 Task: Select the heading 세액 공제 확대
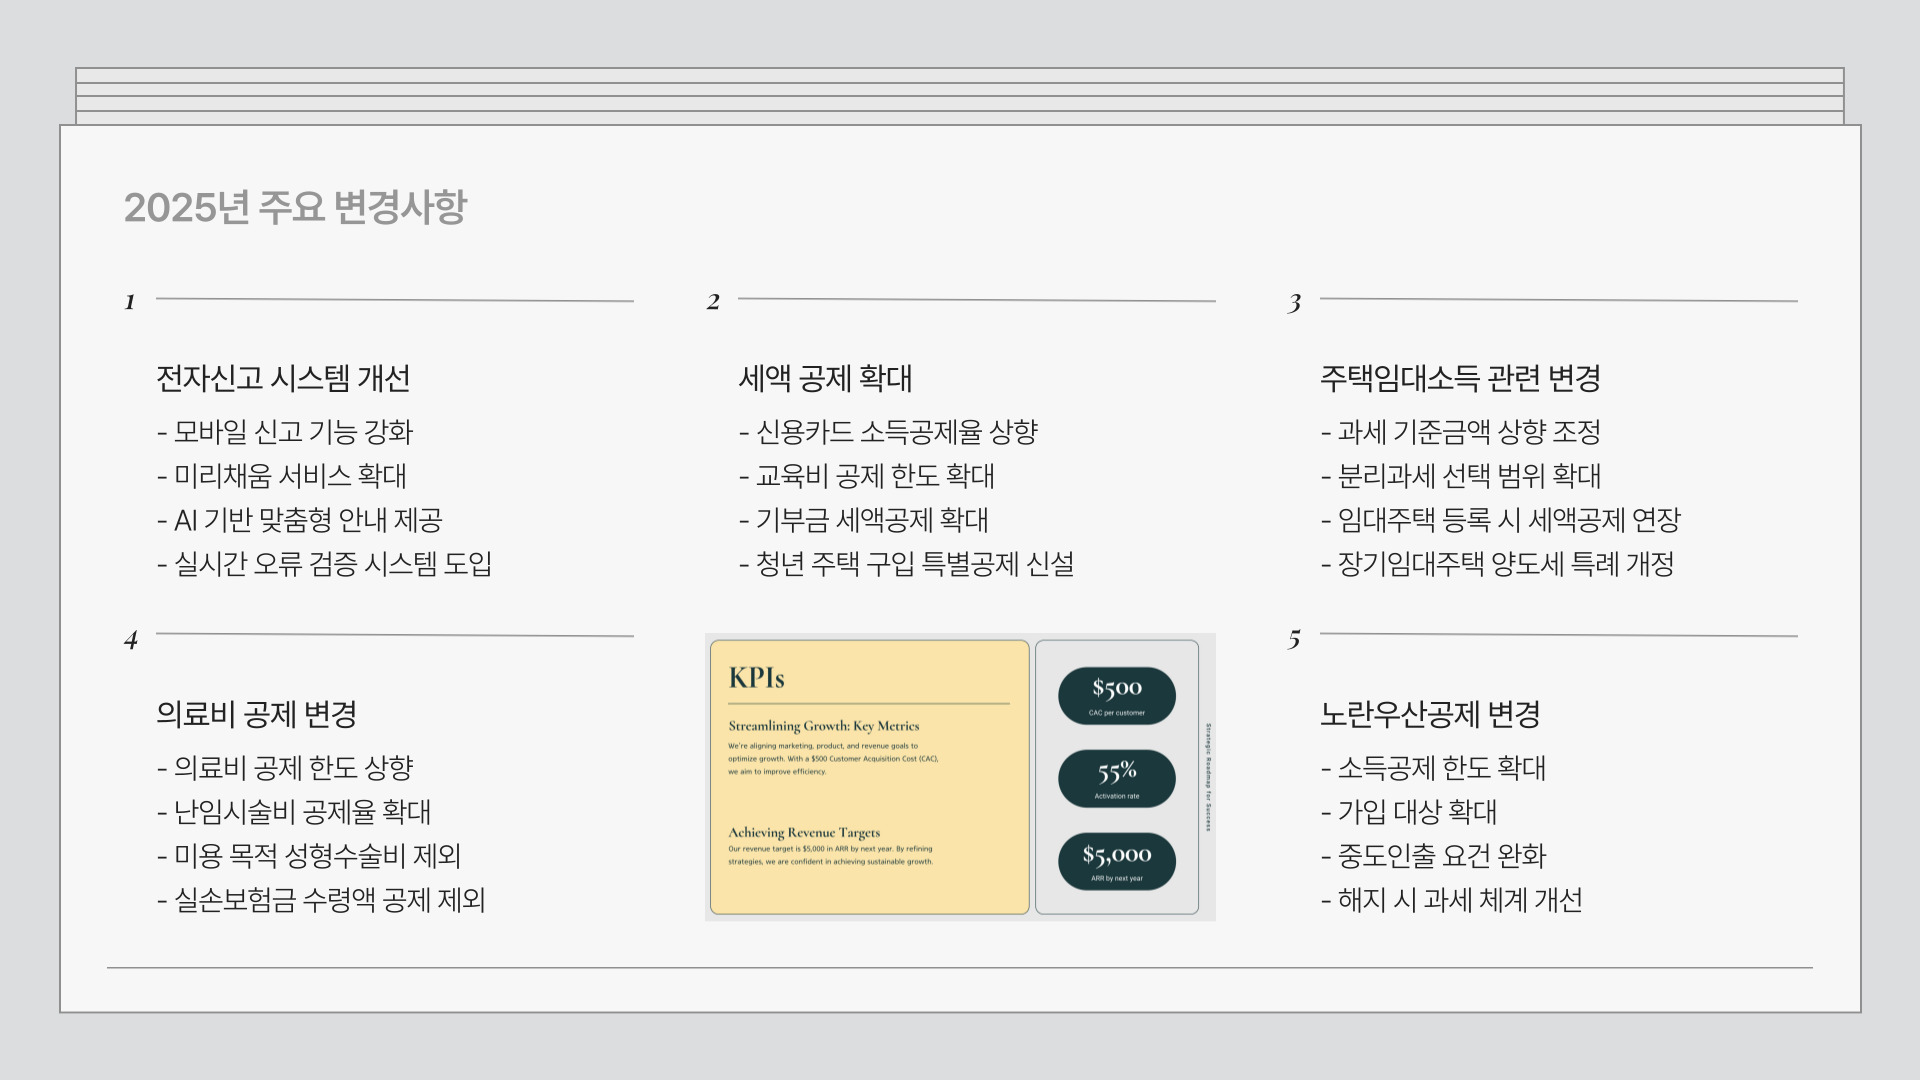click(825, 378)
